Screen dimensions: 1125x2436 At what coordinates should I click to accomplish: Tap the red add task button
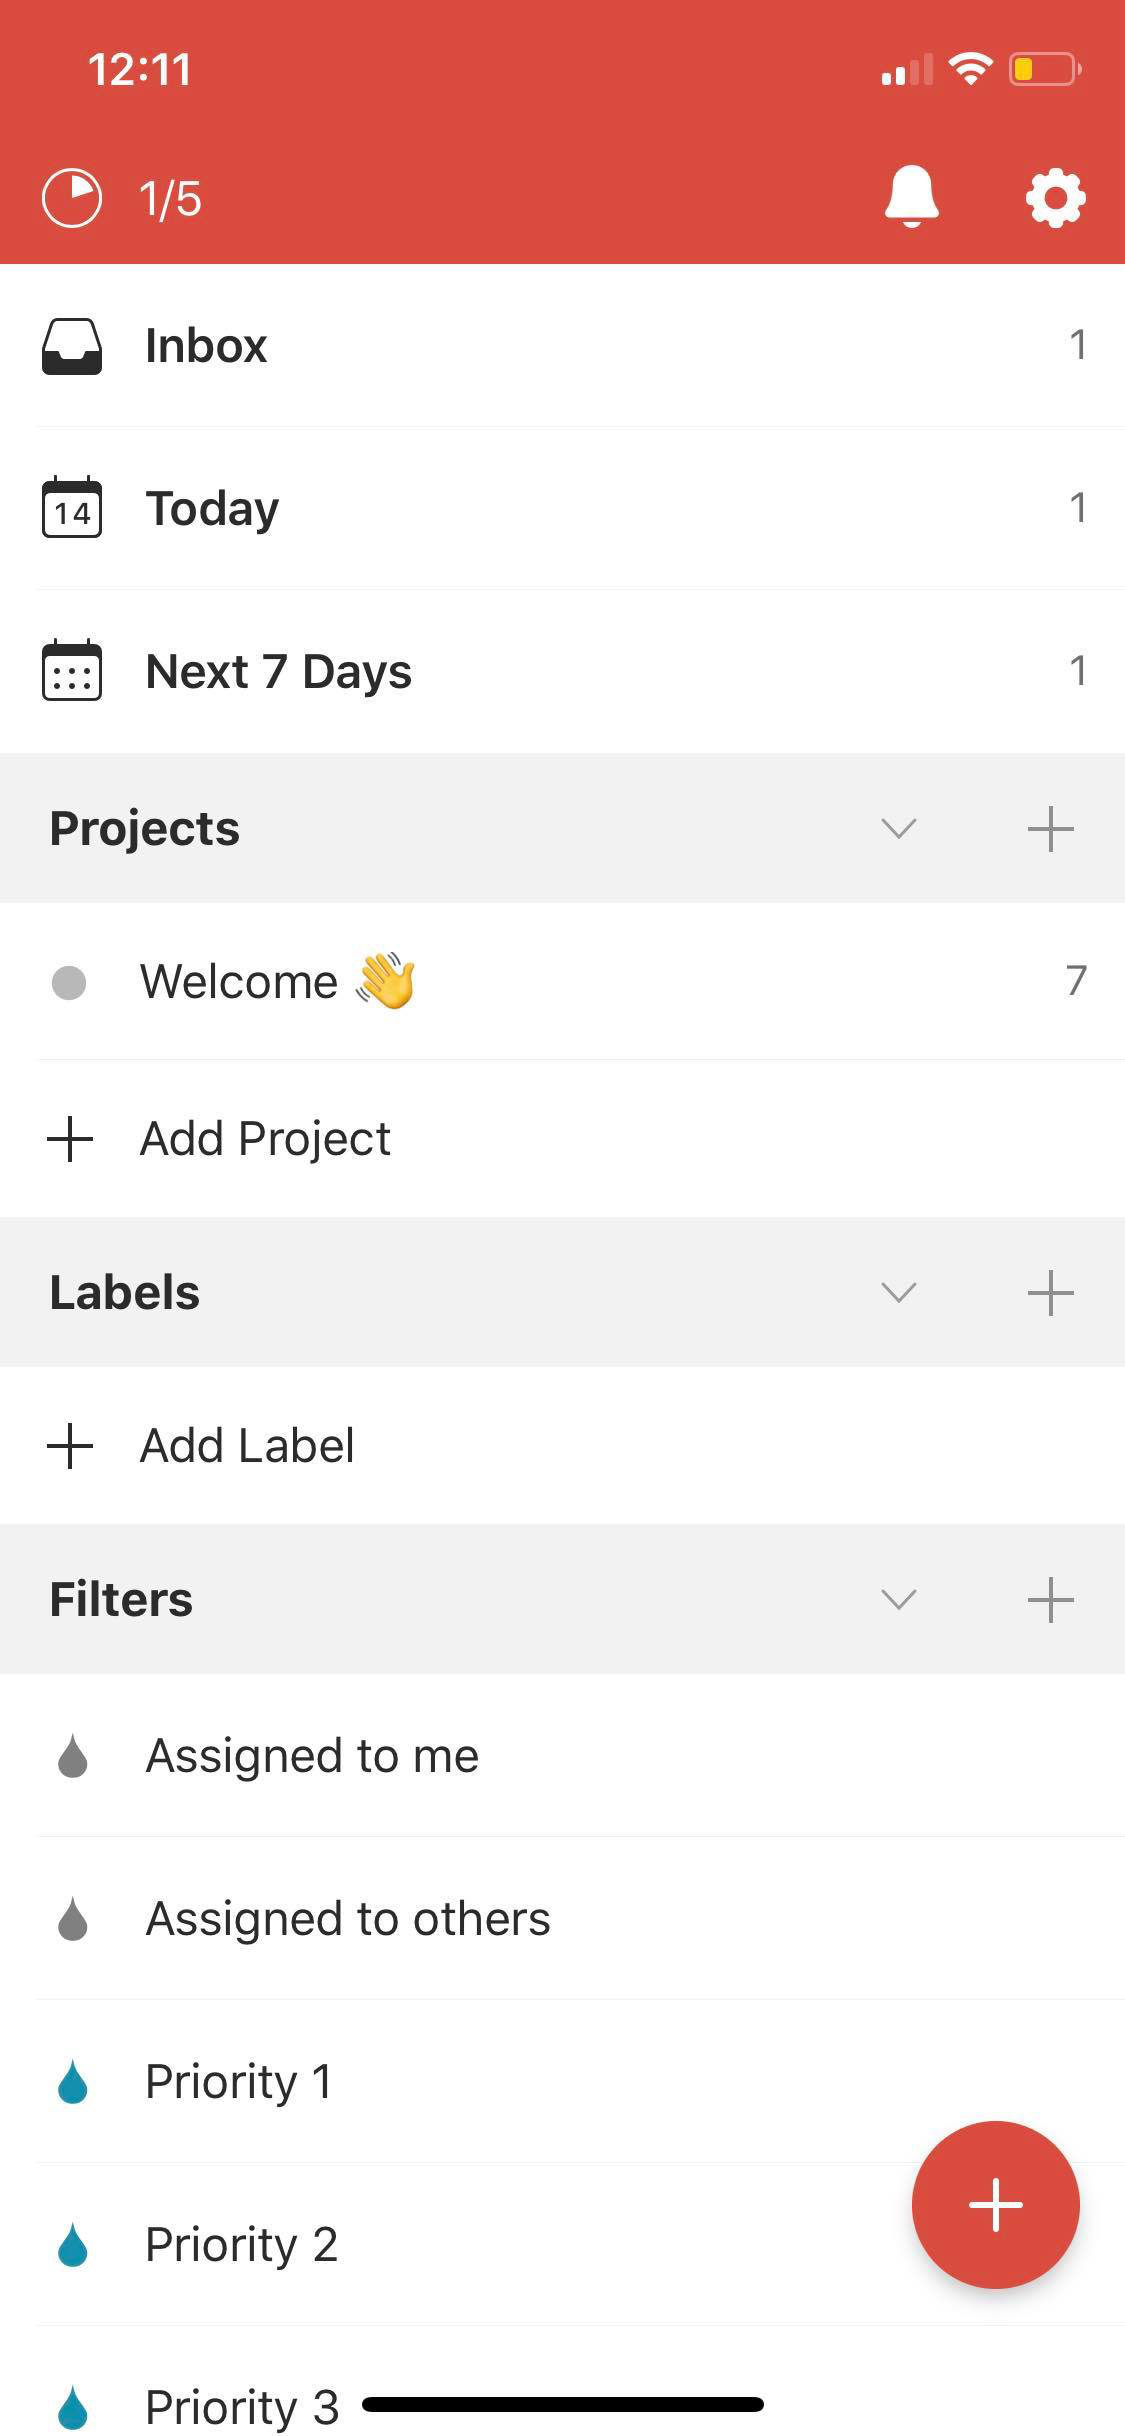(x=995, y=2204)
